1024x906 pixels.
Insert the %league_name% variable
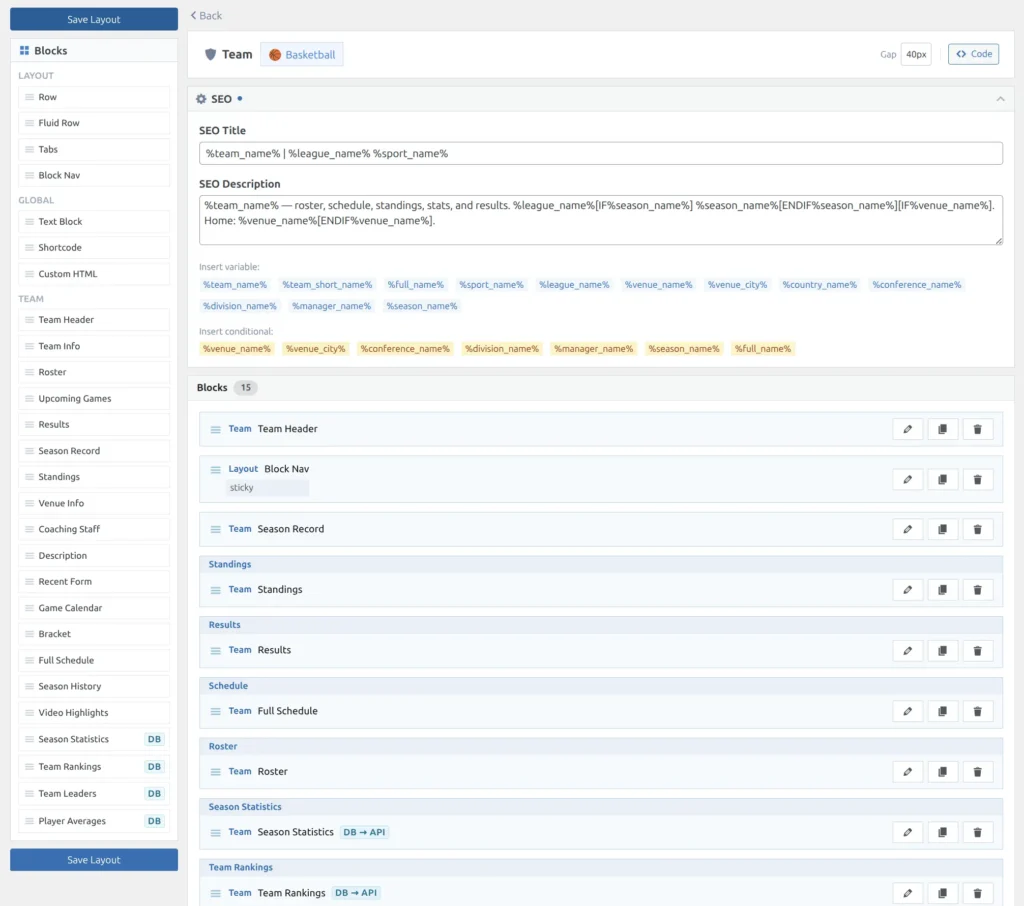click(574, 285)
